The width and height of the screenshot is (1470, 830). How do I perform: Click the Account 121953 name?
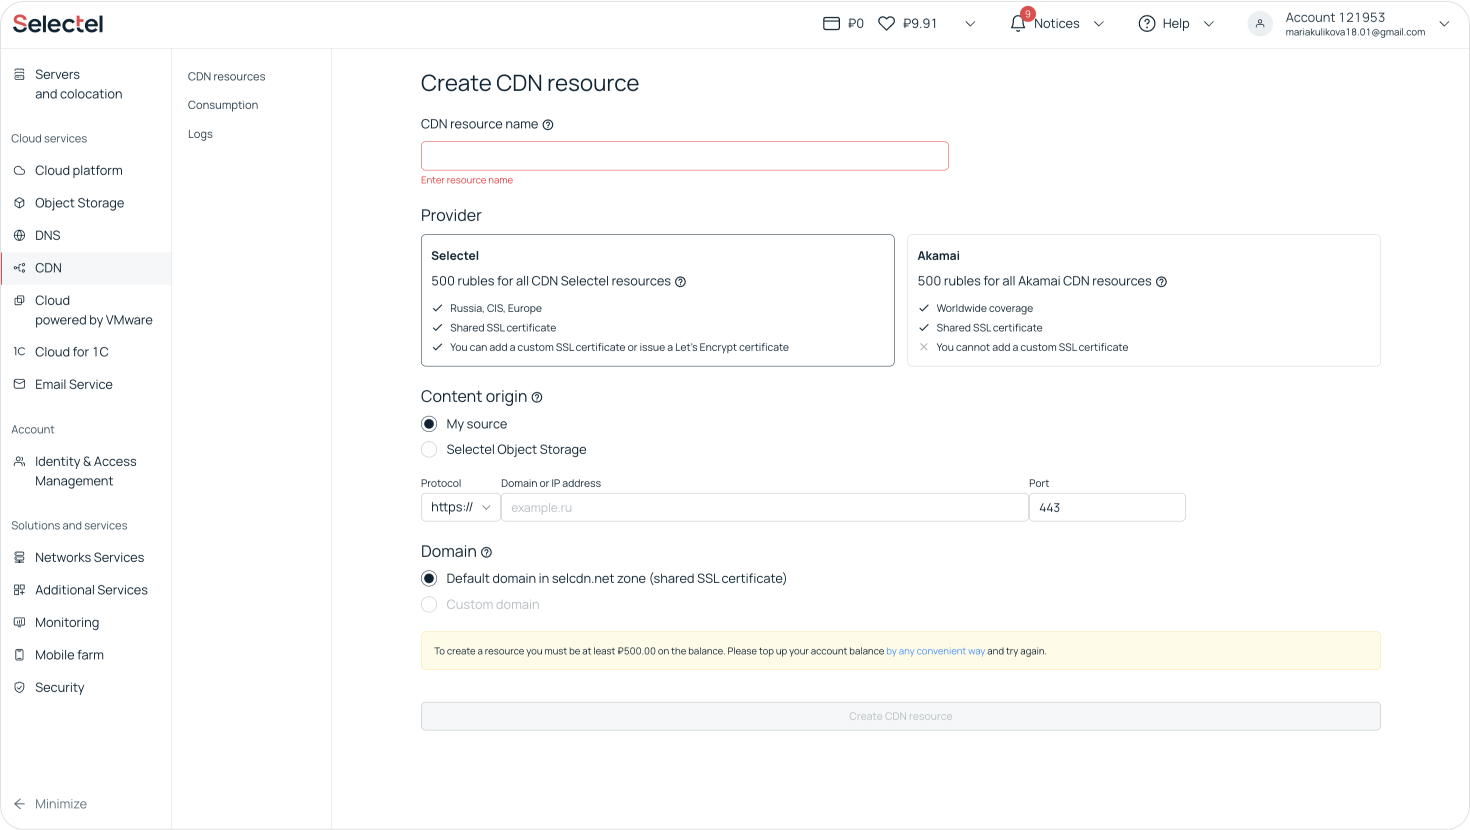[x=1335, y=17]
